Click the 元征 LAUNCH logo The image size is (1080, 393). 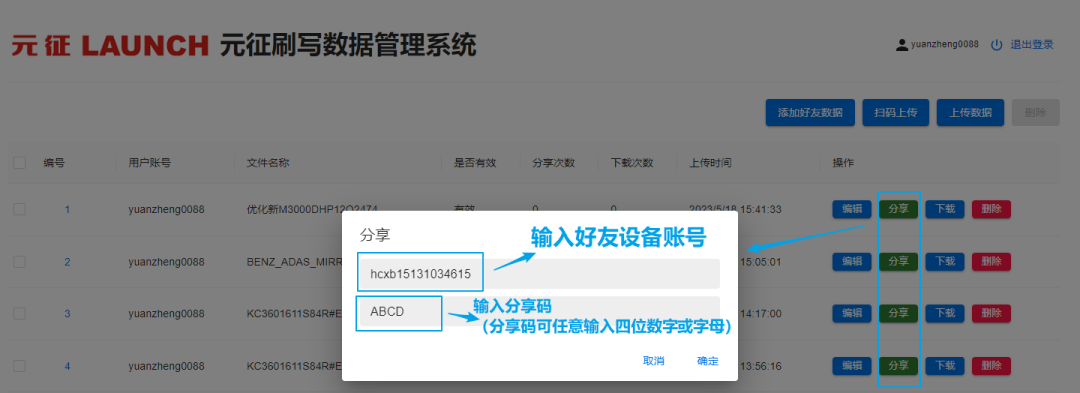coord(110,46)
